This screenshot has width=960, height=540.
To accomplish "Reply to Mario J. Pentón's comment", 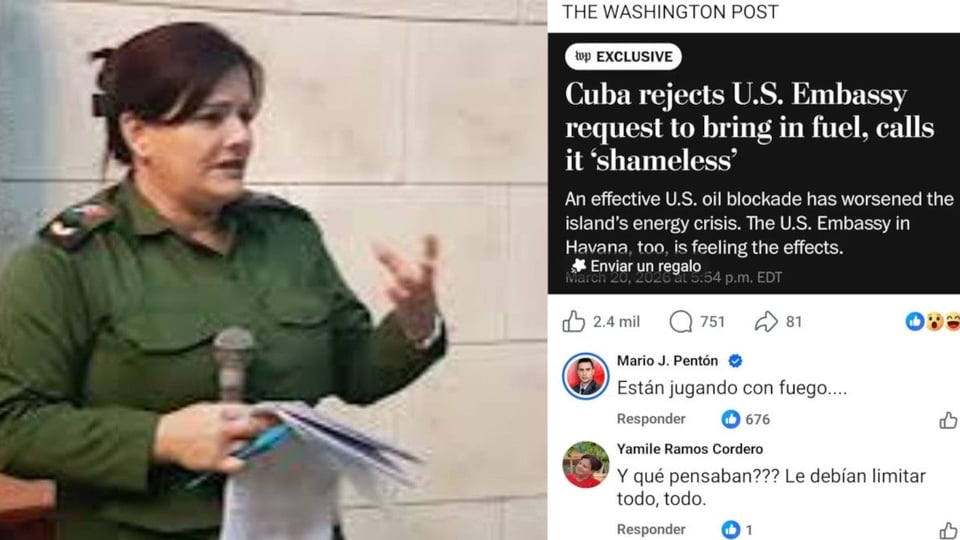I will coord(651,419).
